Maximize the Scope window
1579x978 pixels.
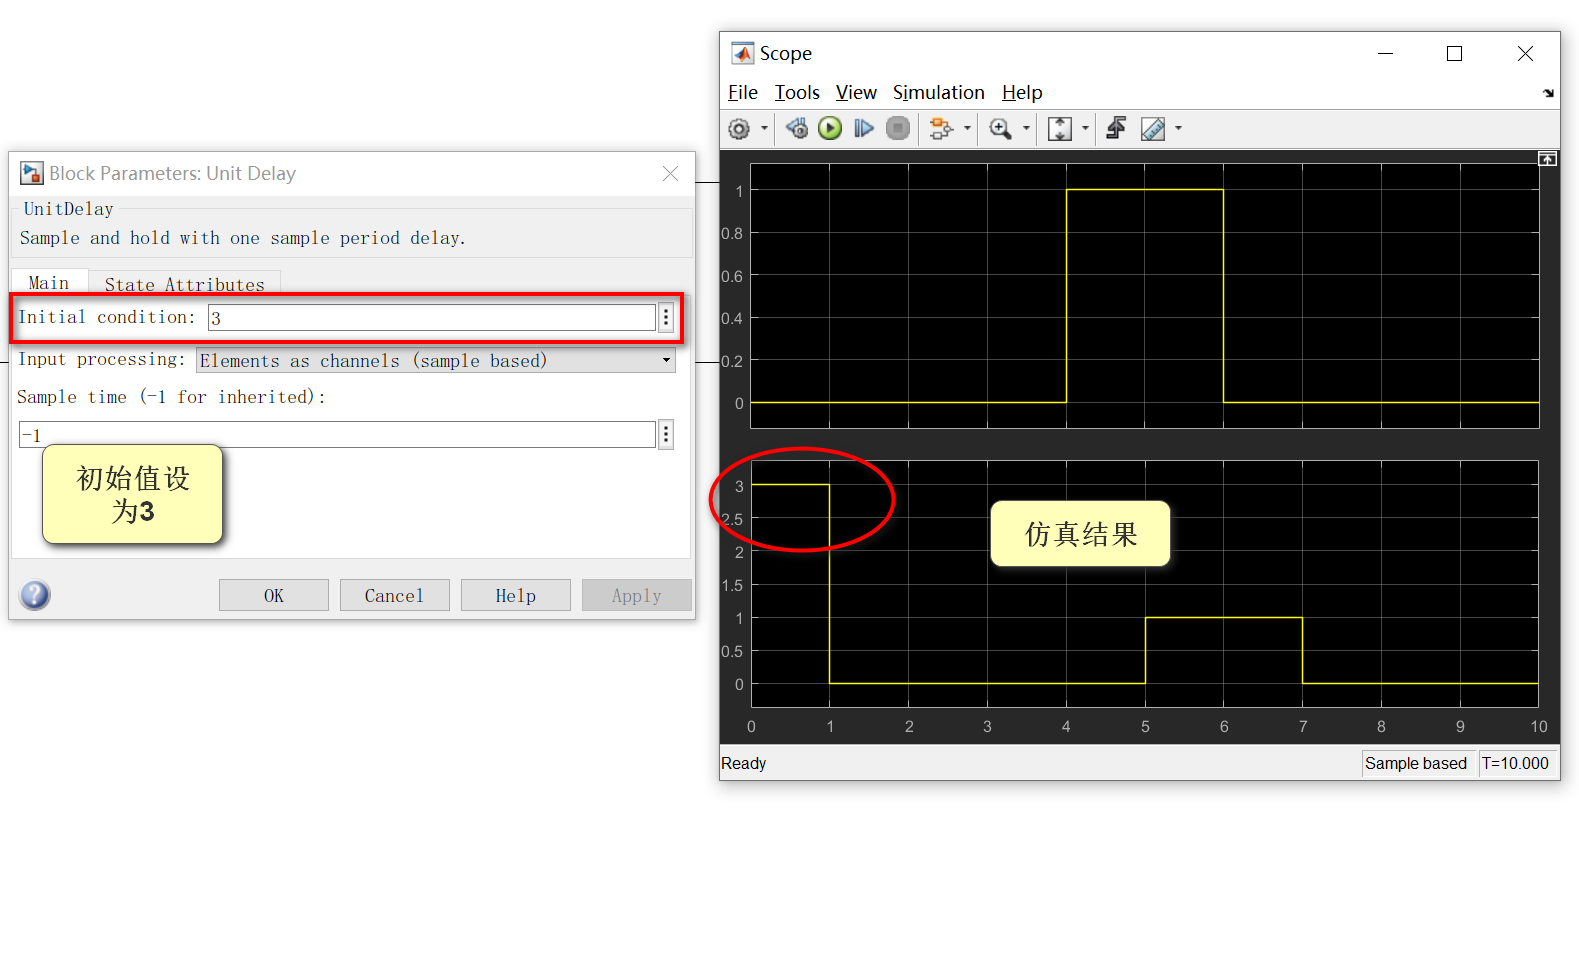(1455, 53)
